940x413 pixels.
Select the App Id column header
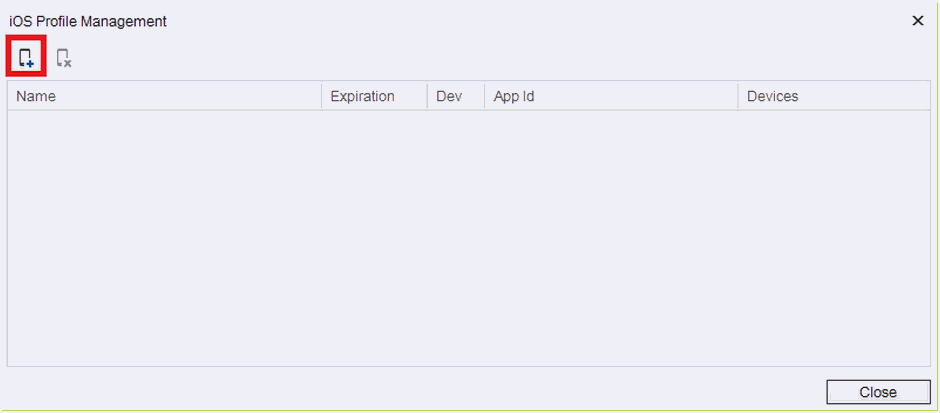(610, 96)
